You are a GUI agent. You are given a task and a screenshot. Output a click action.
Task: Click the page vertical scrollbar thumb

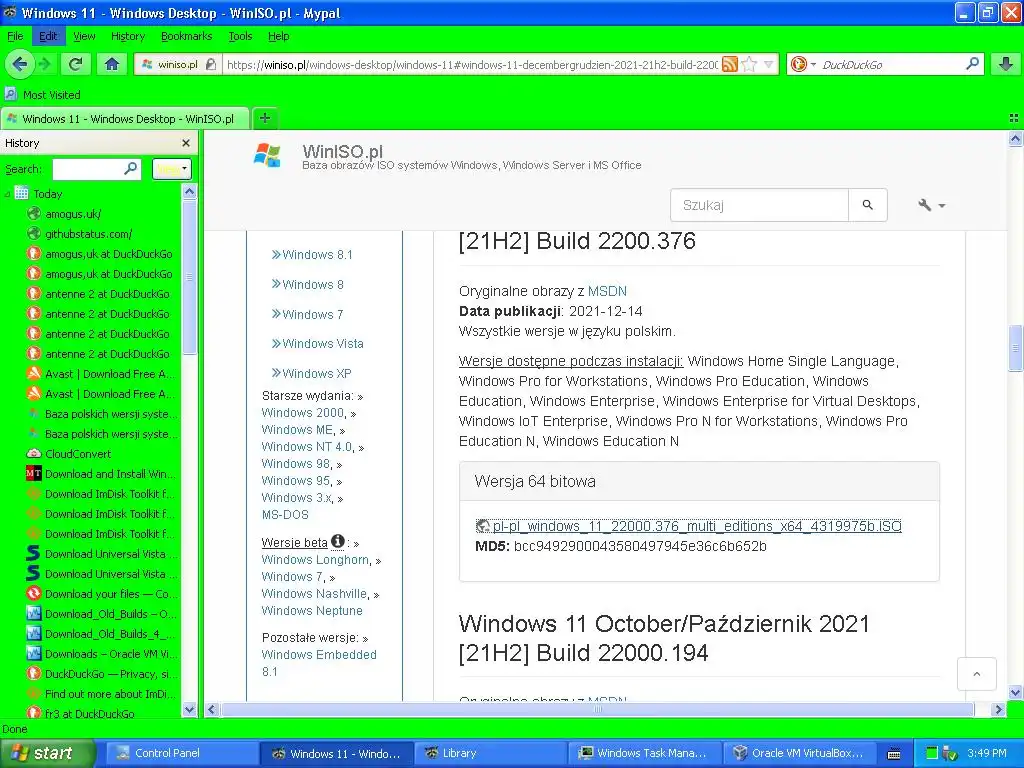1015,347
